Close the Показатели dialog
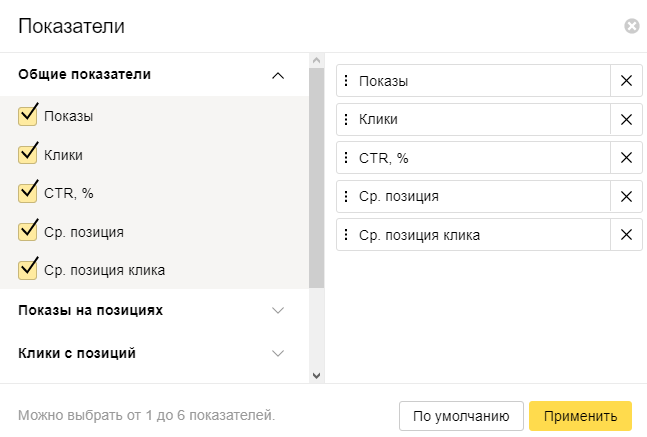 coord(631,27)
